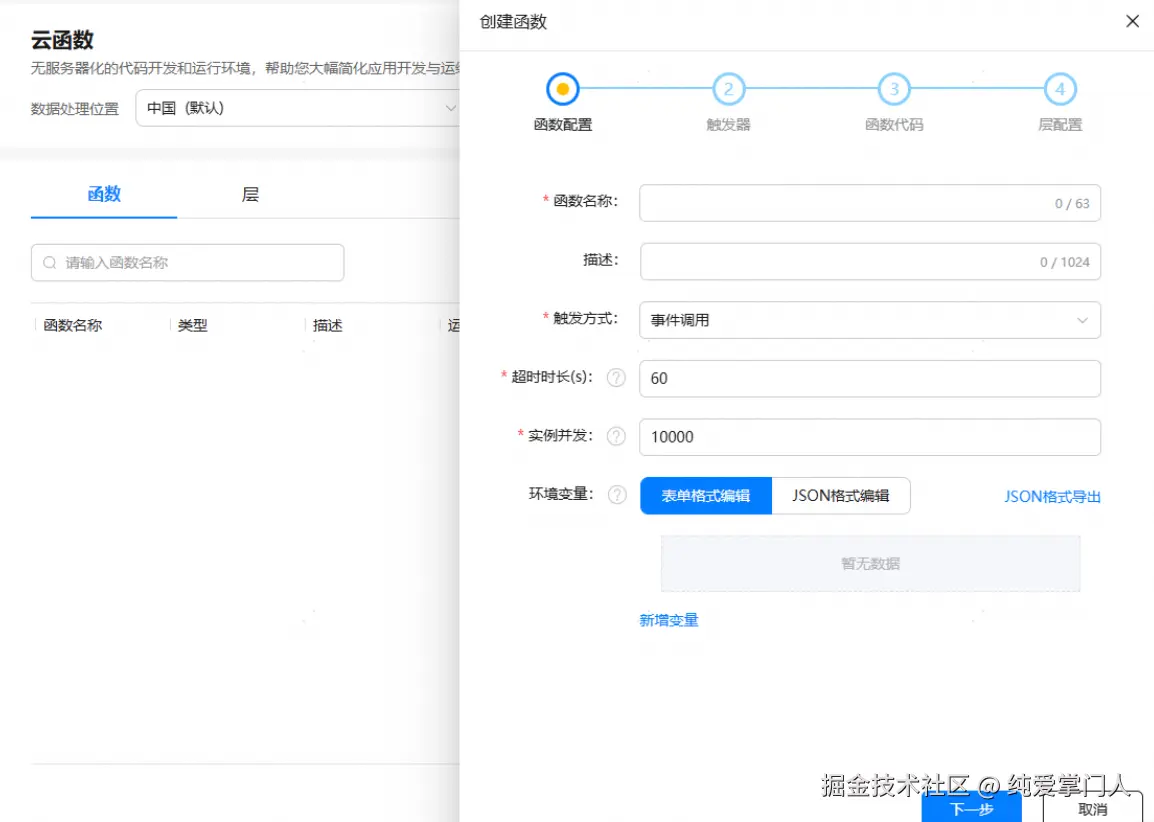Jump to step 4 层配置 circle

point(1059,89)
